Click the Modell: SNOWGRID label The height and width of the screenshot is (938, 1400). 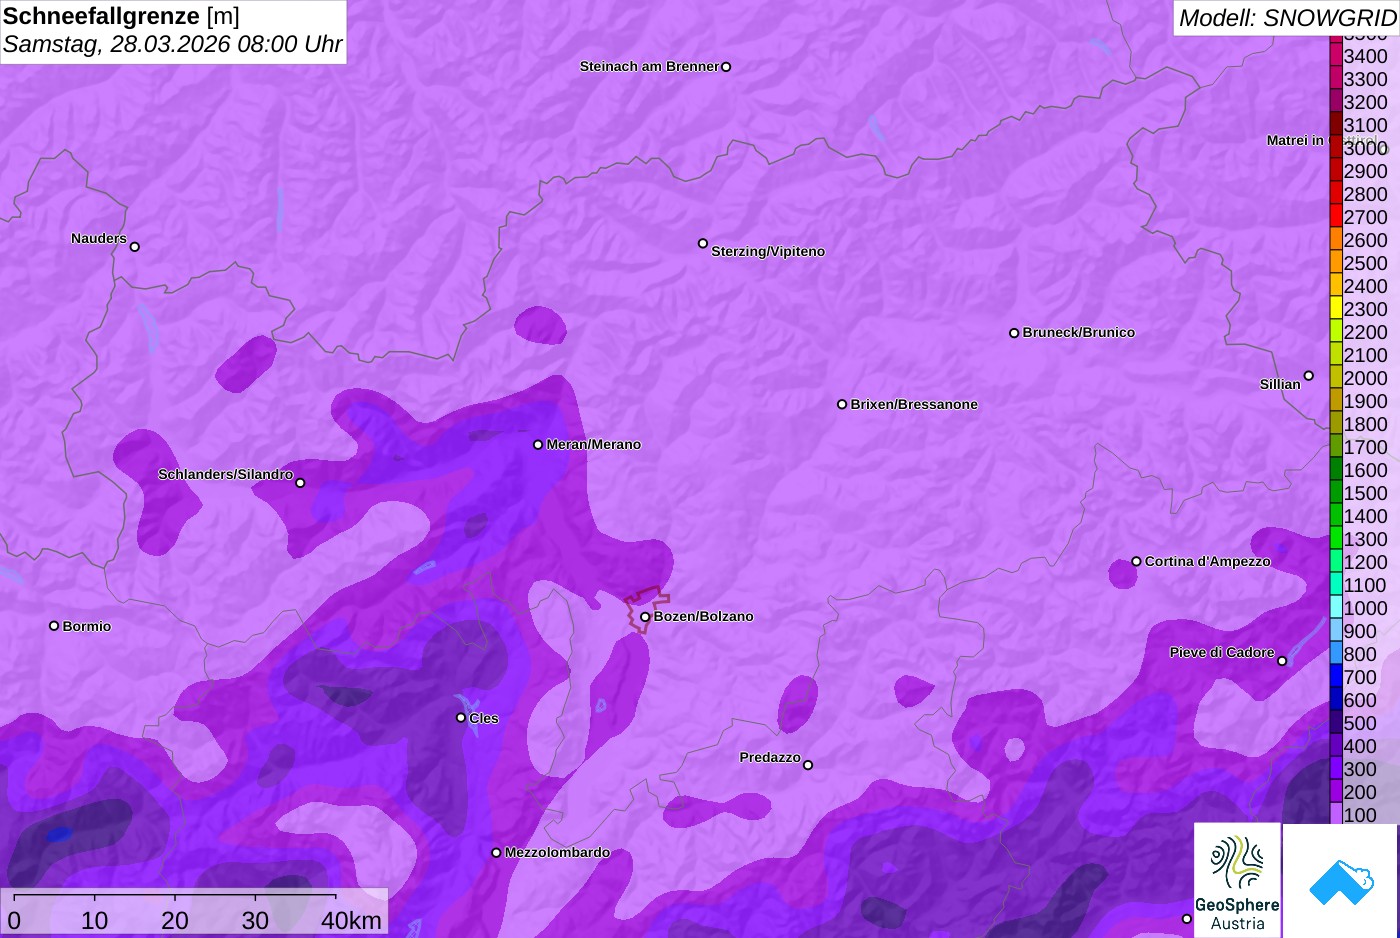click(x=1287, y=18)
